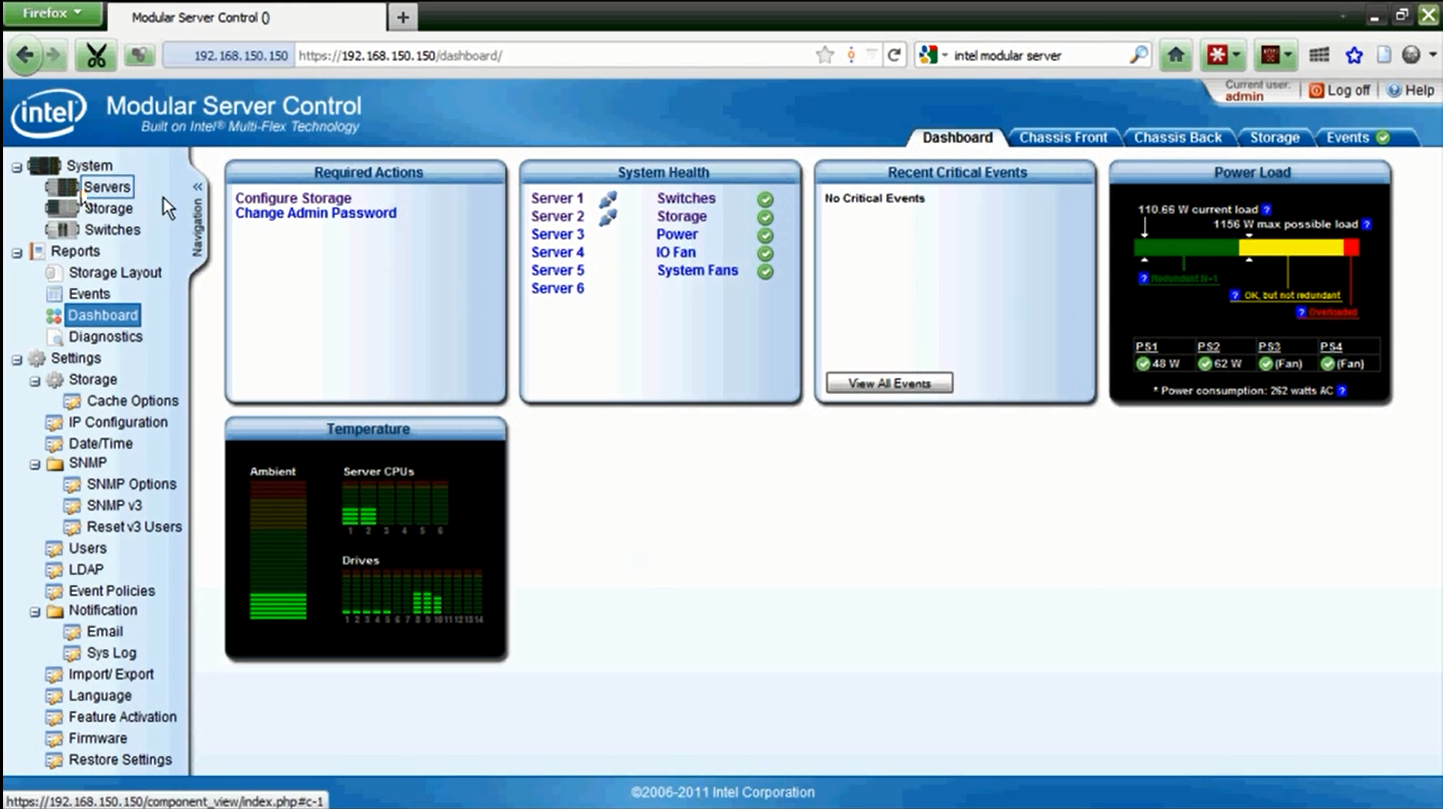Click the green health check beside Switches

[x=765, y=198]
